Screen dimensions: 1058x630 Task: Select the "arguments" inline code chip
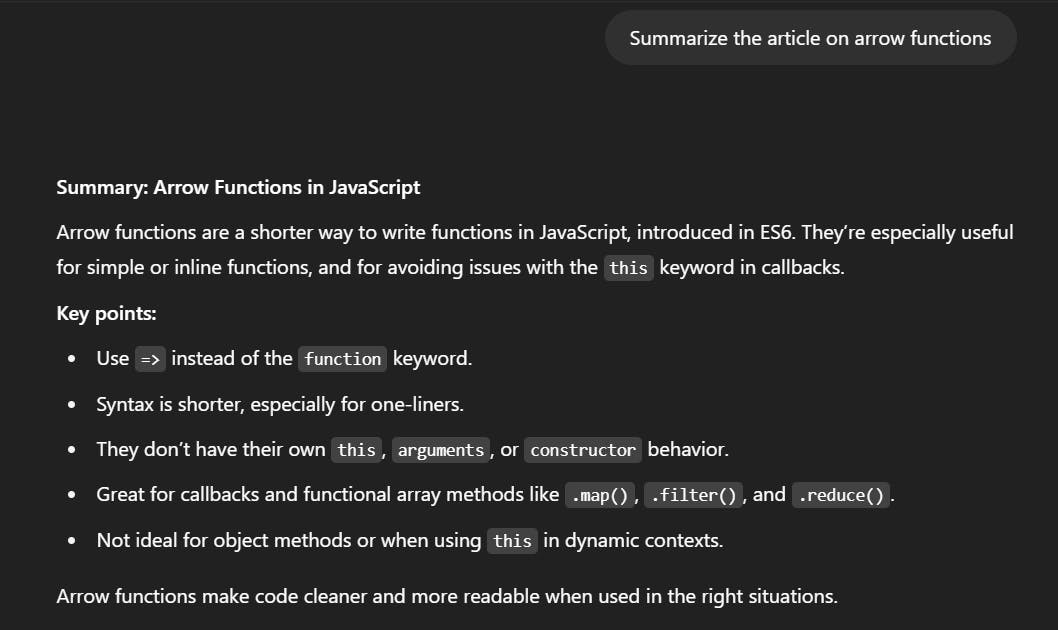(440, 450)
